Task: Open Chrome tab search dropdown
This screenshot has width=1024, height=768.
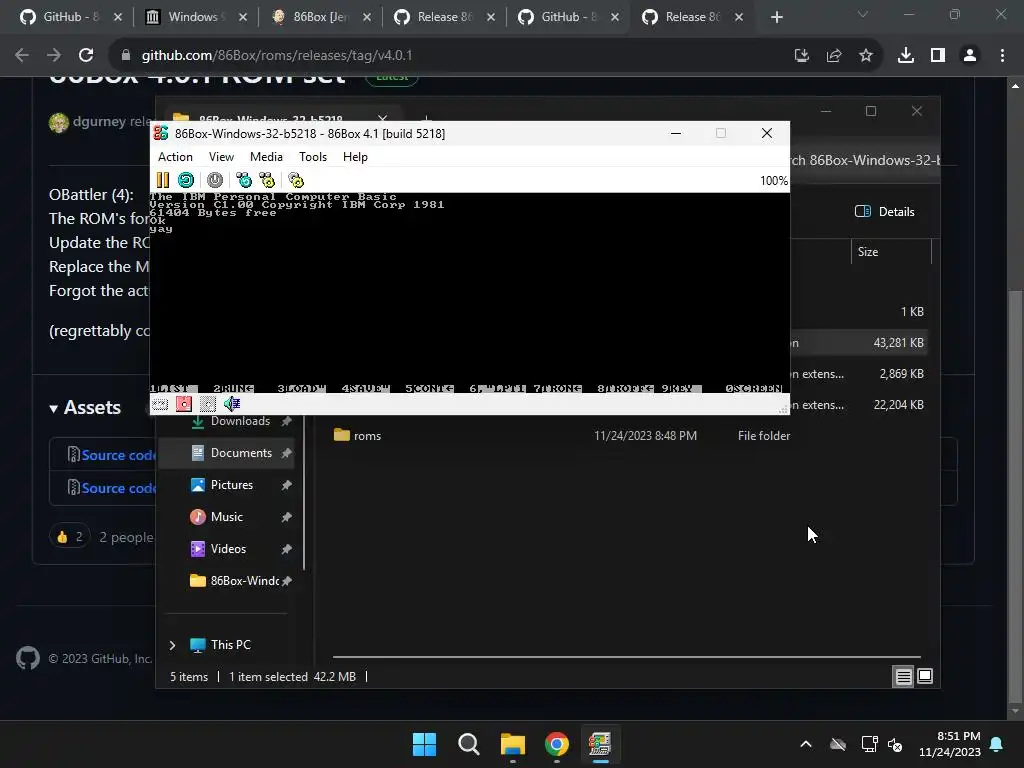Action: (x=863, y=14)
